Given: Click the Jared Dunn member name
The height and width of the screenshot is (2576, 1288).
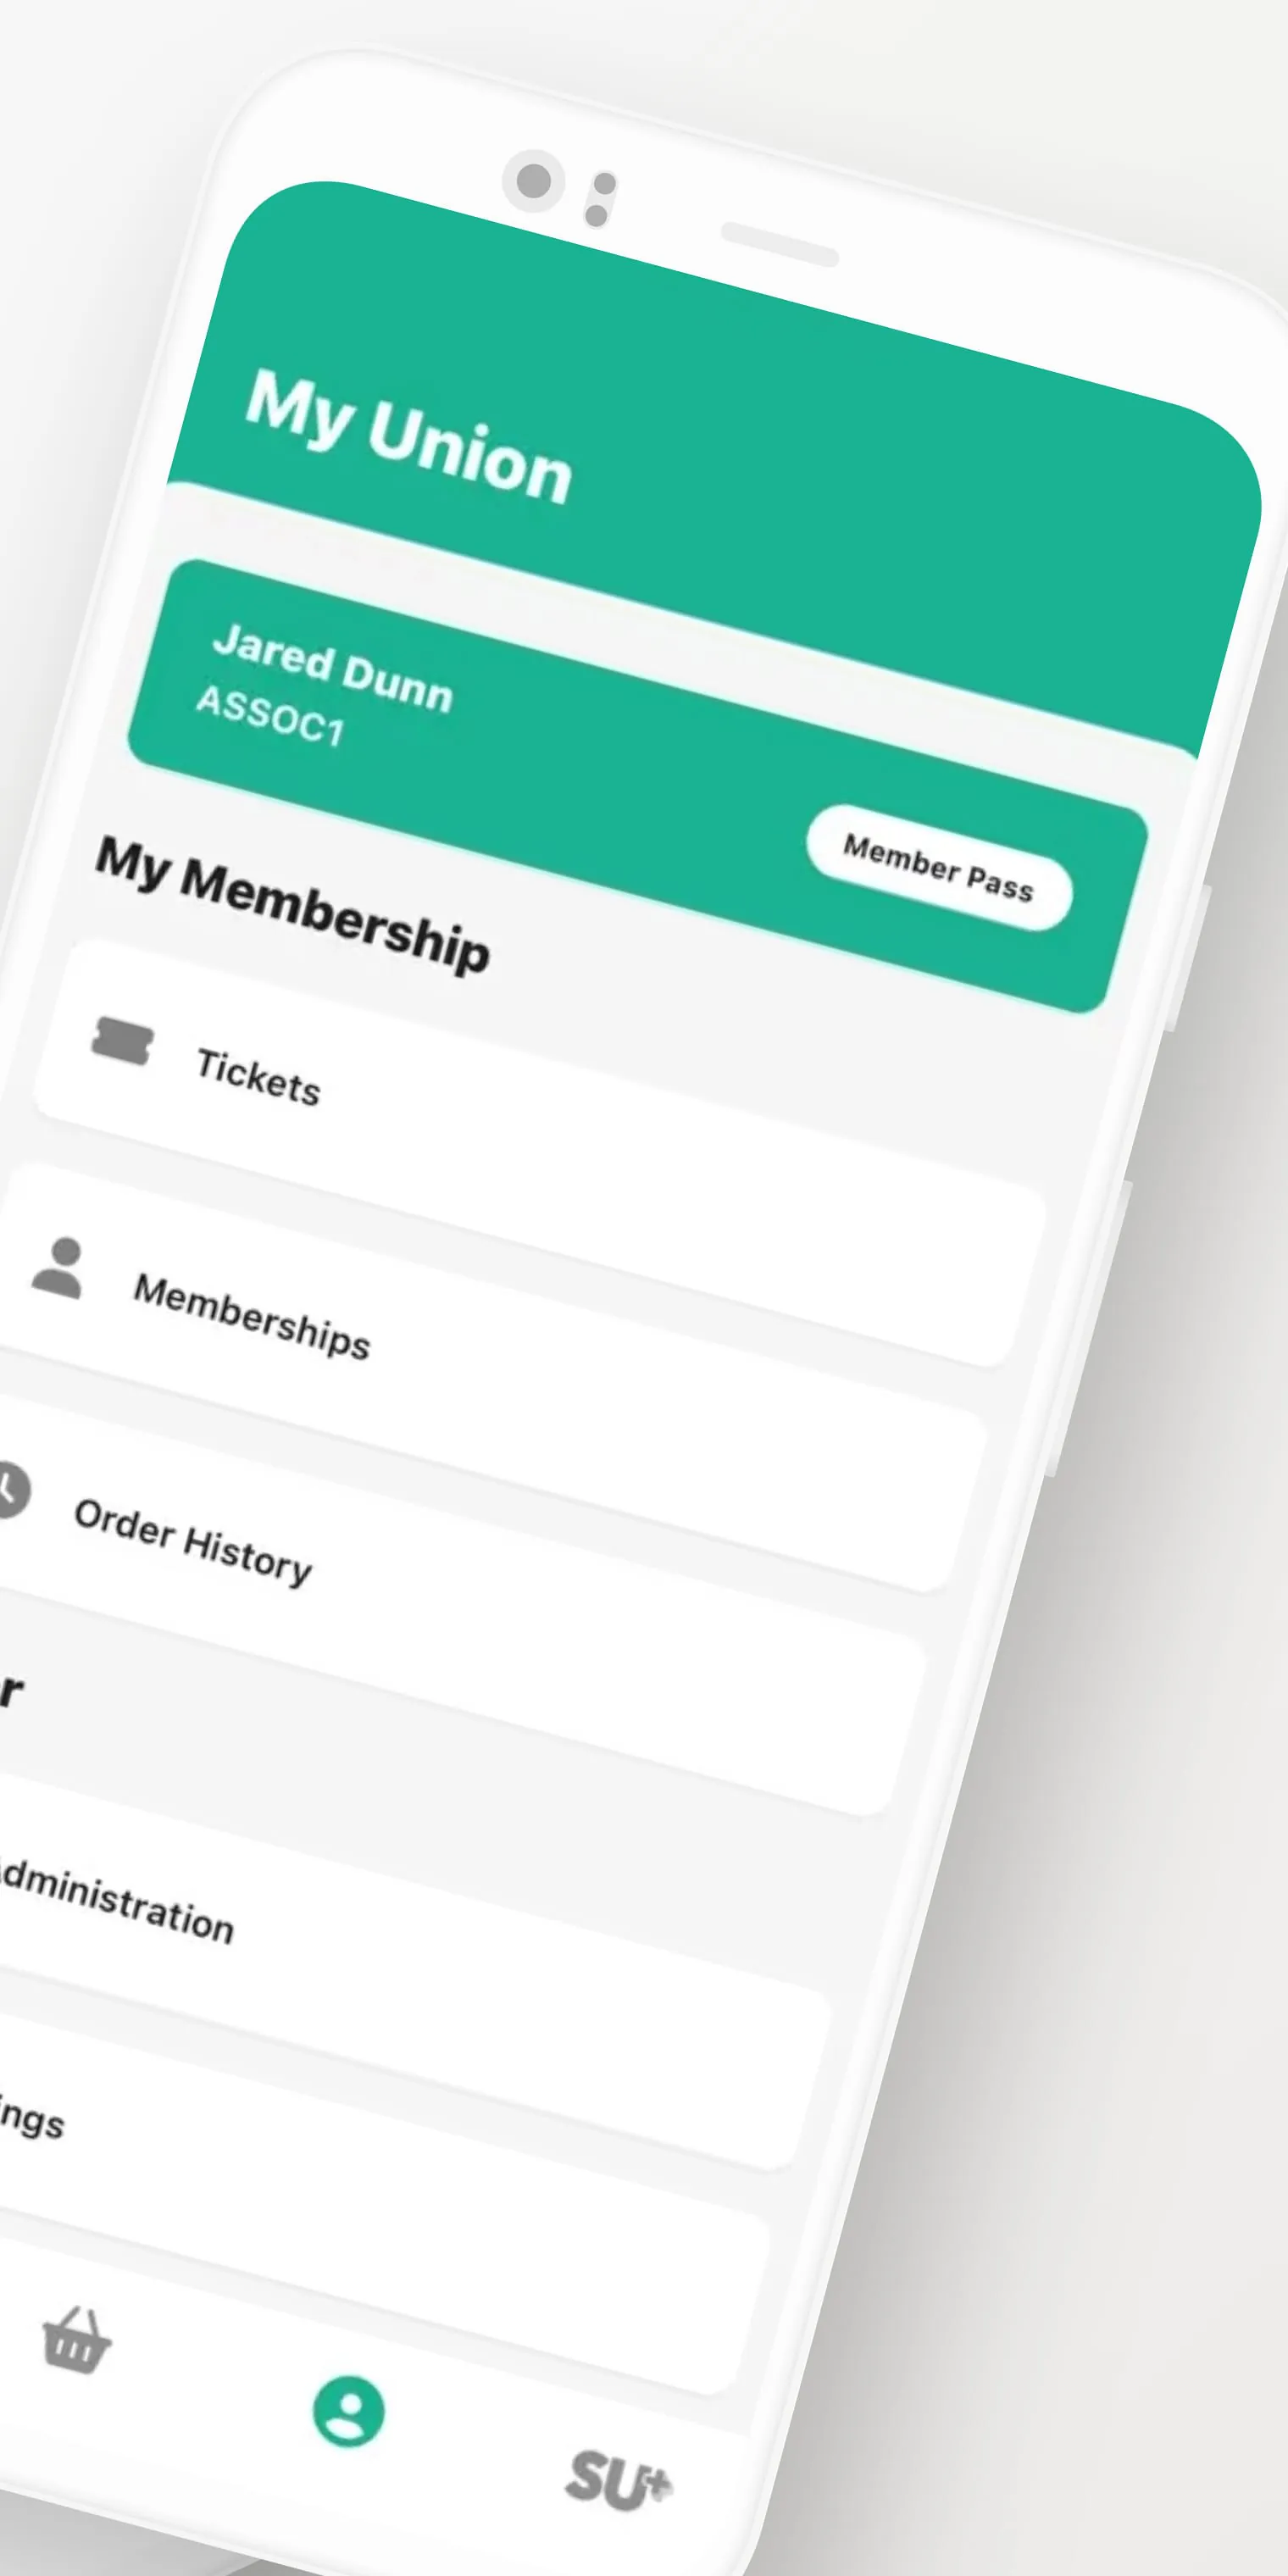Looking at the screenshot, I should pos(333,668).
